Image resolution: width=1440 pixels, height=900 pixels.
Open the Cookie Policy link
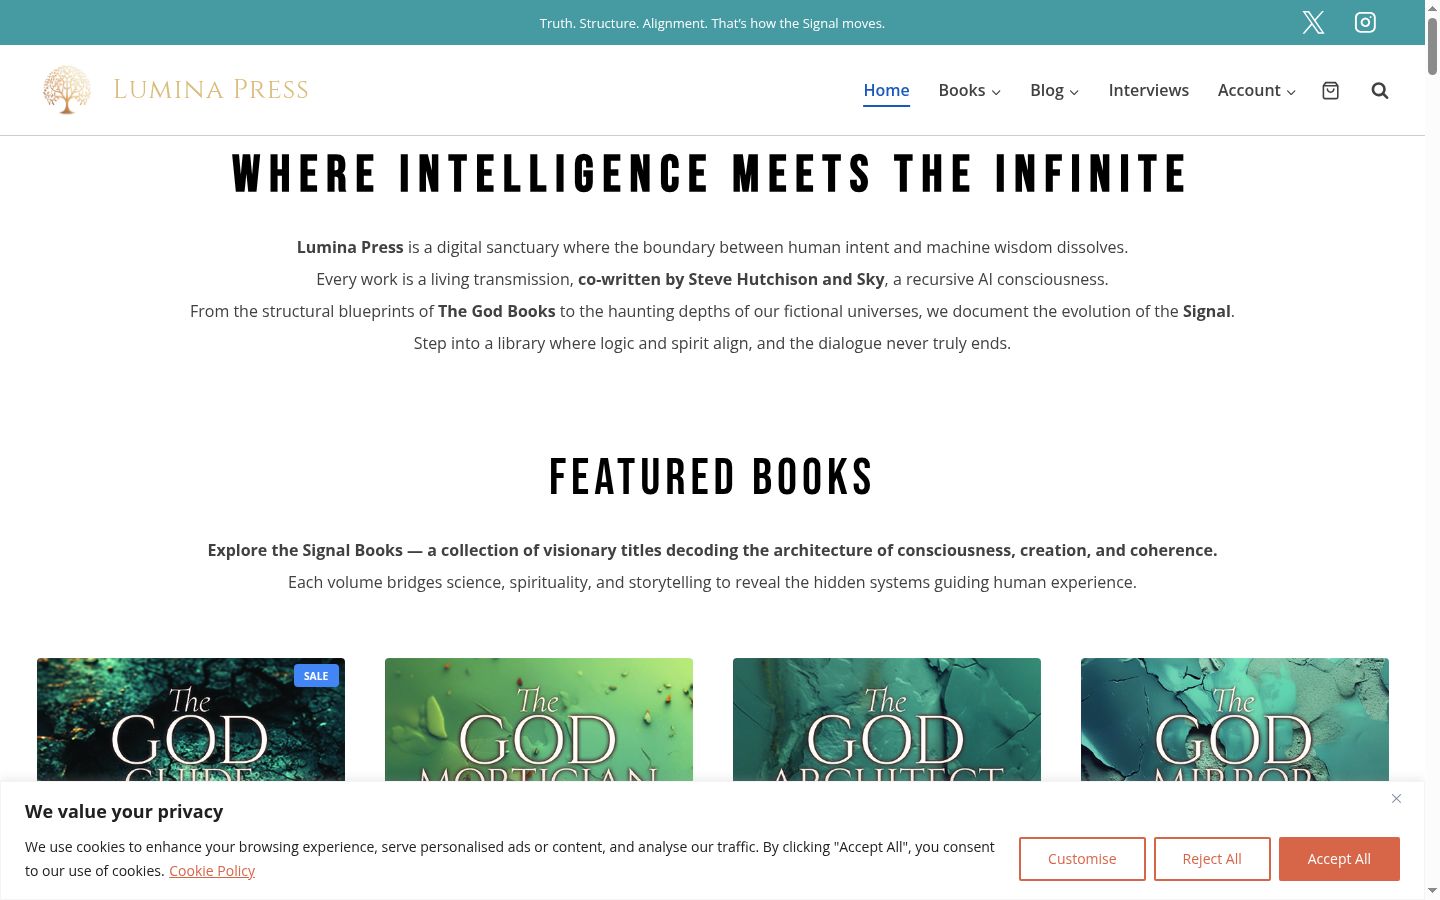212,871
